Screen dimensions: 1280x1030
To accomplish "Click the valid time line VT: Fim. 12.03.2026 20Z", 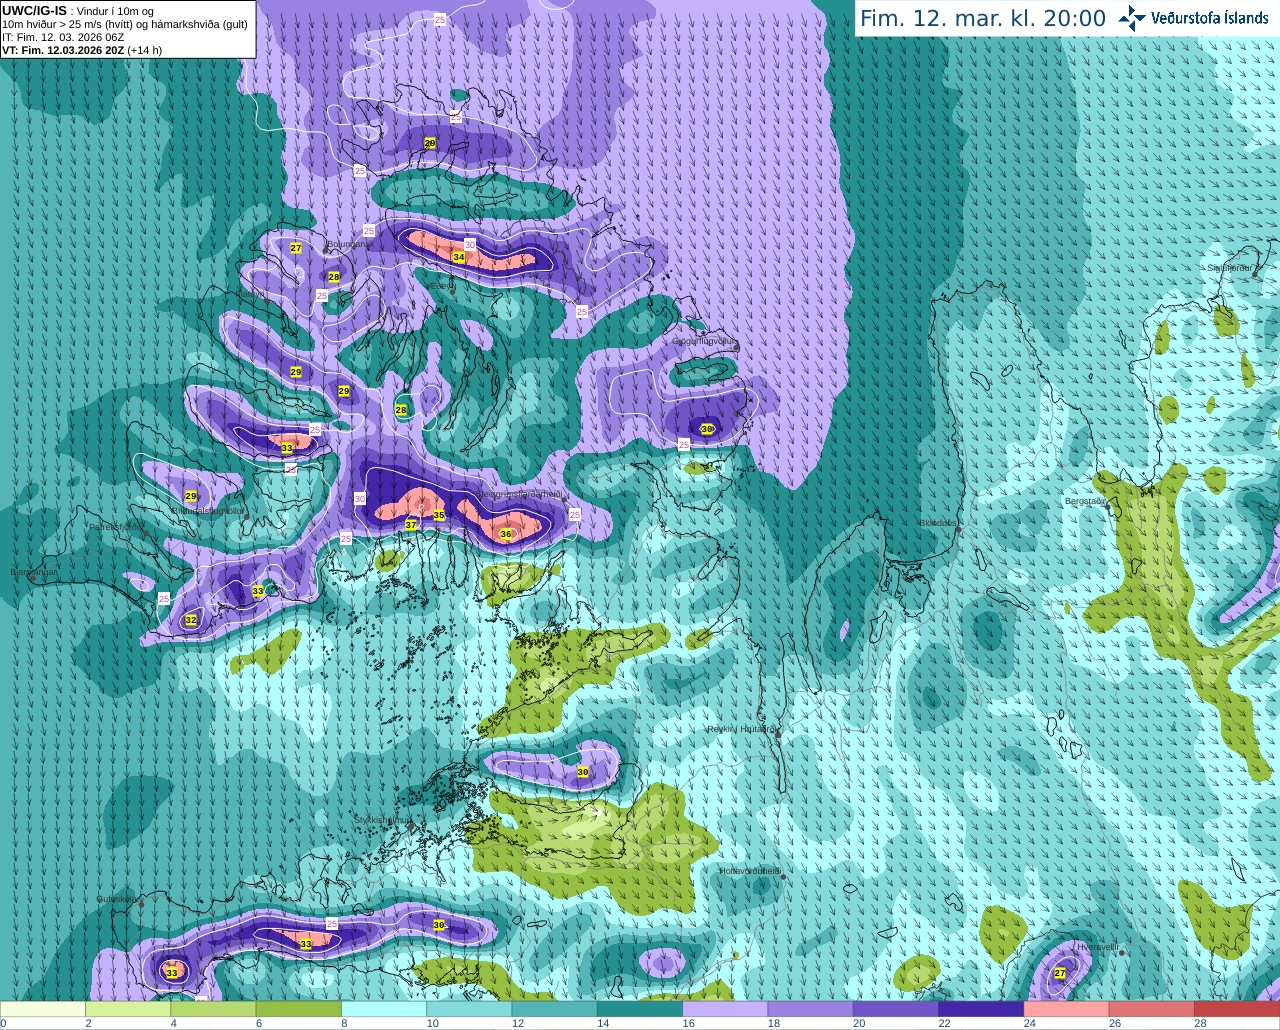I will click(62, 50).
